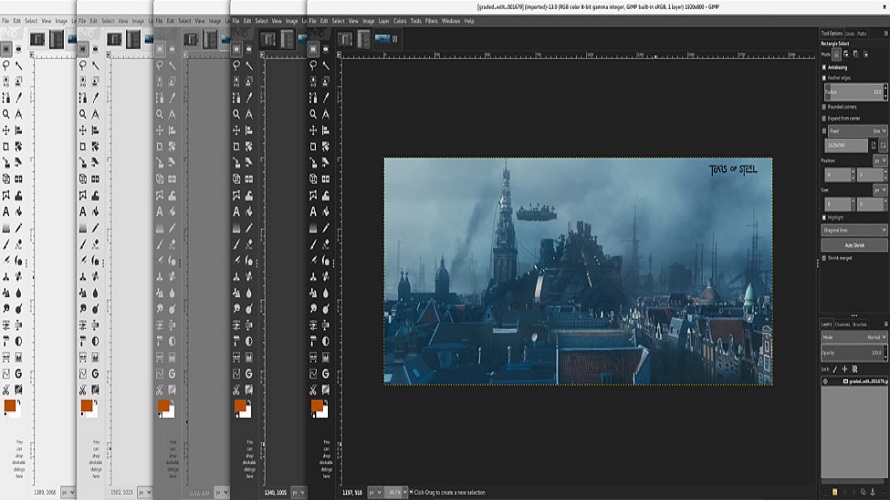890x500 pixels.
Task: Open the Position unit px dropdown
Action: [x=879, y=160]
